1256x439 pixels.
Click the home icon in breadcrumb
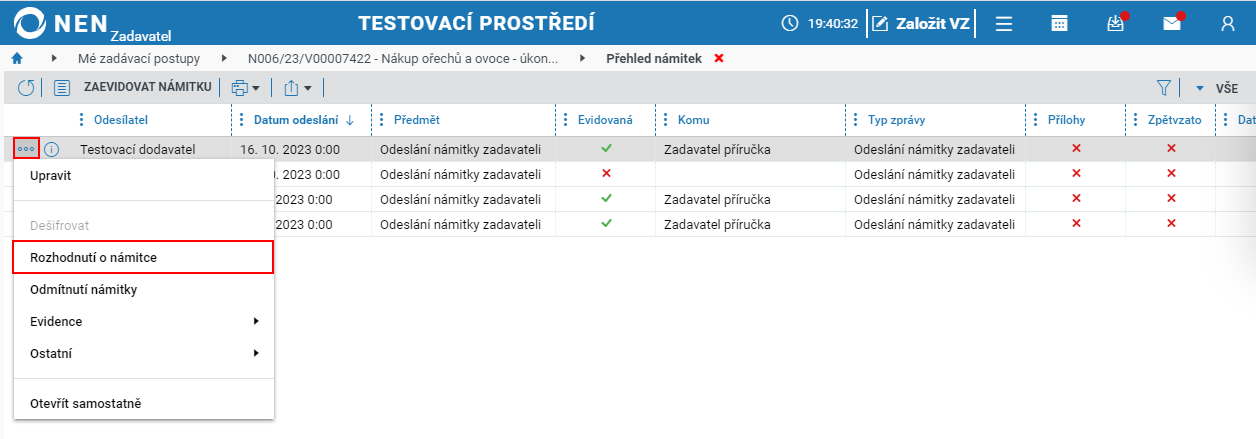16,58
